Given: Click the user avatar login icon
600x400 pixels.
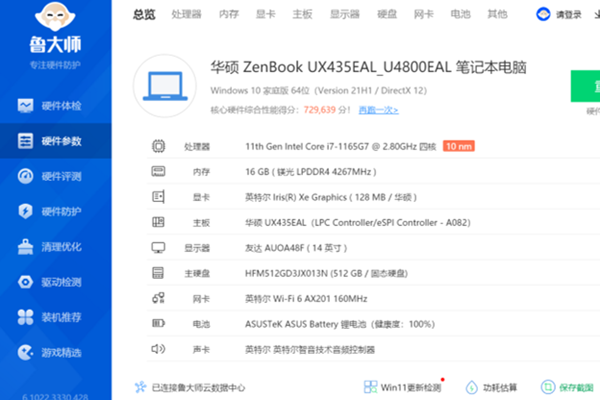Looking at the screenshot, I should (x=543, y=15).
